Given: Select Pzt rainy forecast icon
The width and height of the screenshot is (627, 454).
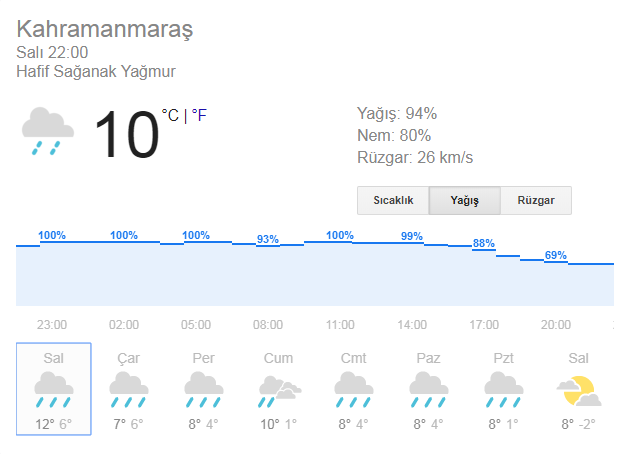Looking at the screenshot, I should click(503, 390).
